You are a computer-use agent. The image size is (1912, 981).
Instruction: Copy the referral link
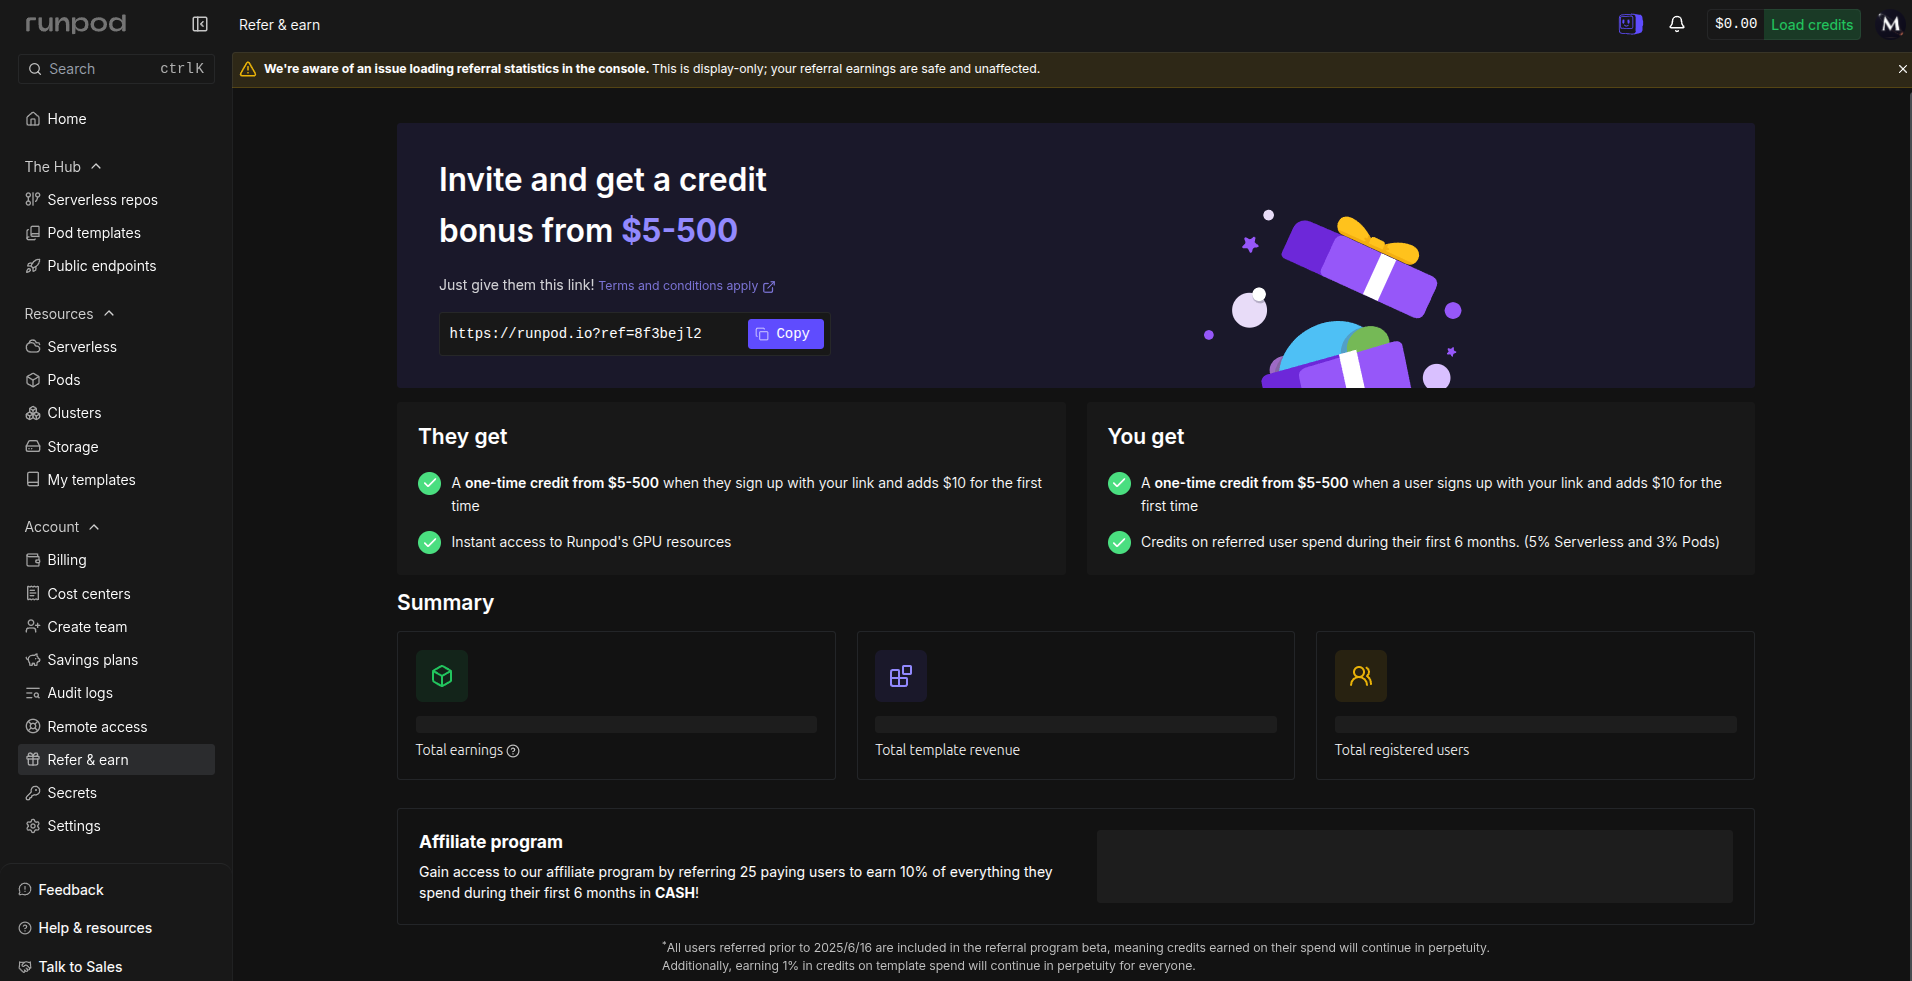point(785,334)
